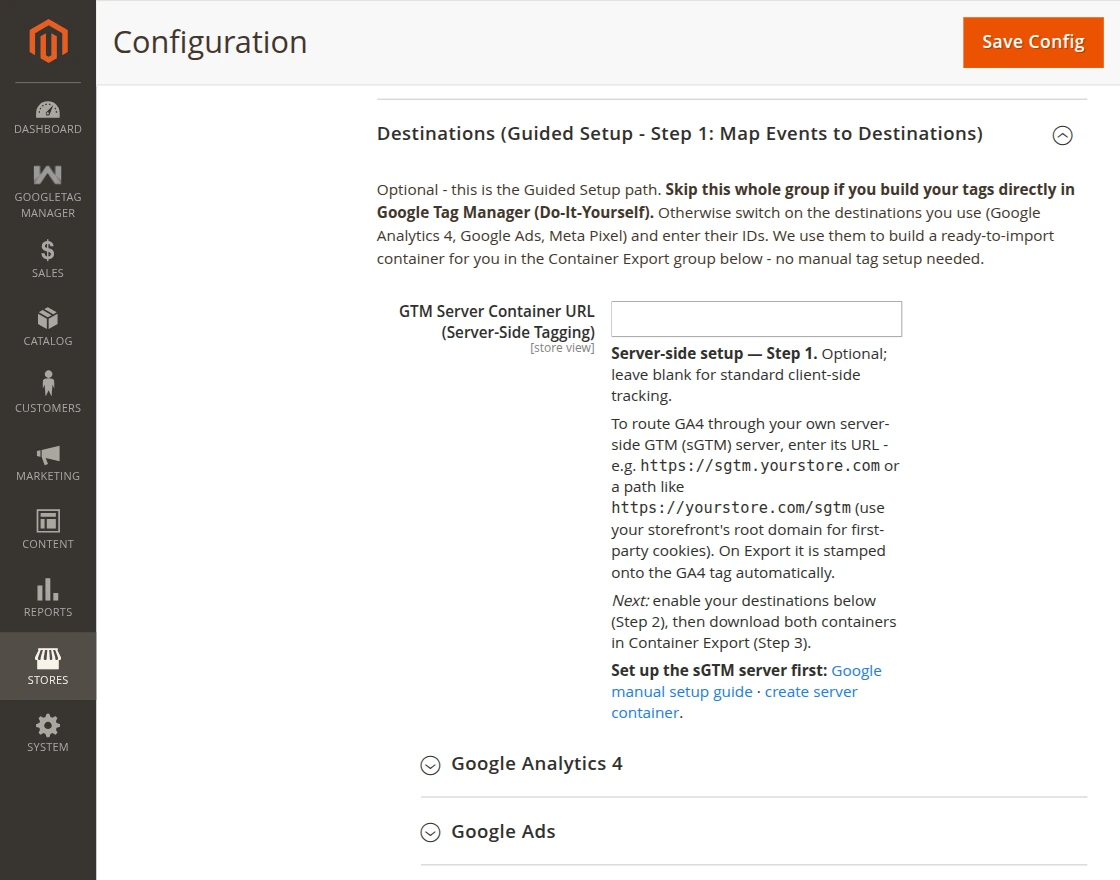Follow the create server container link
The height and width of the screenshot is (880, 1120).
(734, 702)
